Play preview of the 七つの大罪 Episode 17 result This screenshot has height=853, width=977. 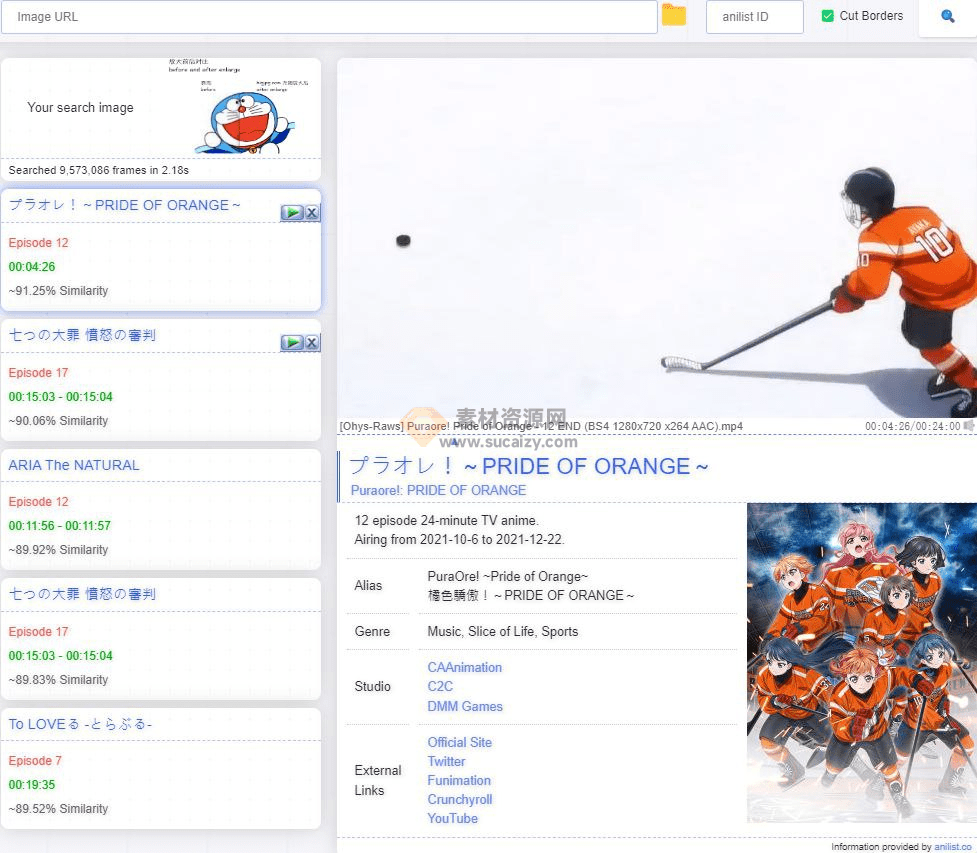[291, 341]
